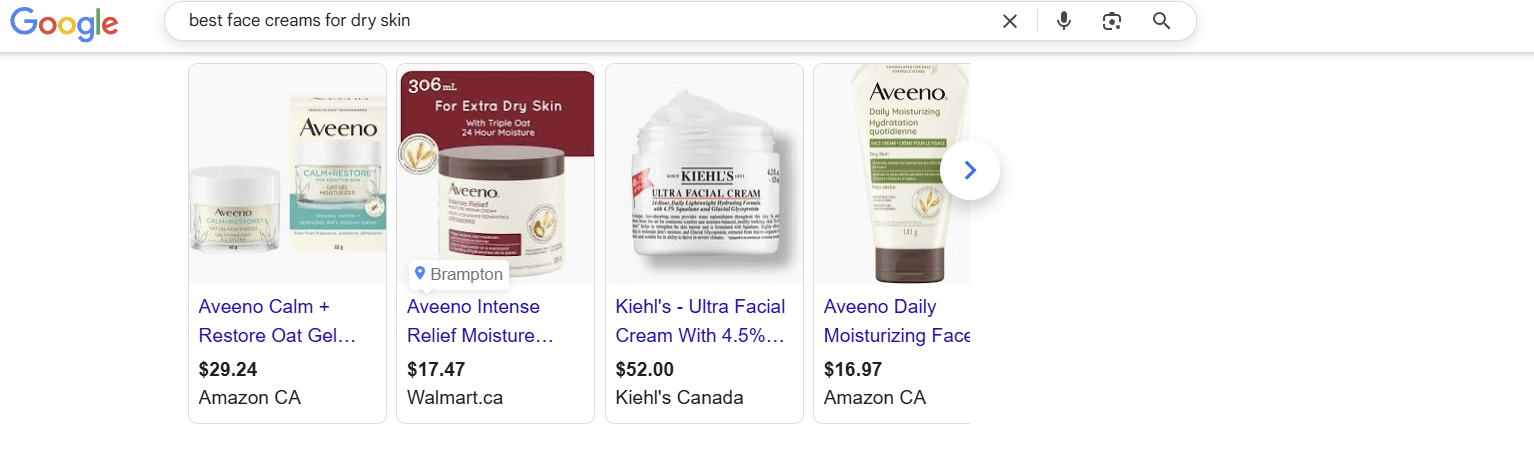Select the Aveeno Calm + Restore product image
1534x456 pixels.
(288, 174)
